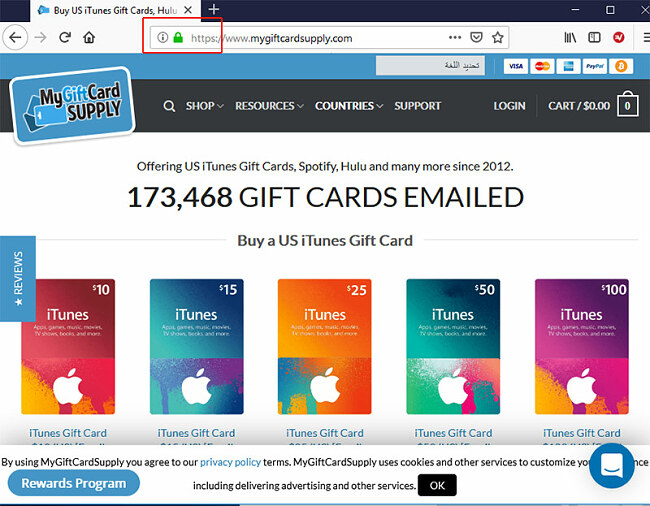Screen dimensions: 650x506
Task: Open a new tab with plus button
Action: coord(213,10)
